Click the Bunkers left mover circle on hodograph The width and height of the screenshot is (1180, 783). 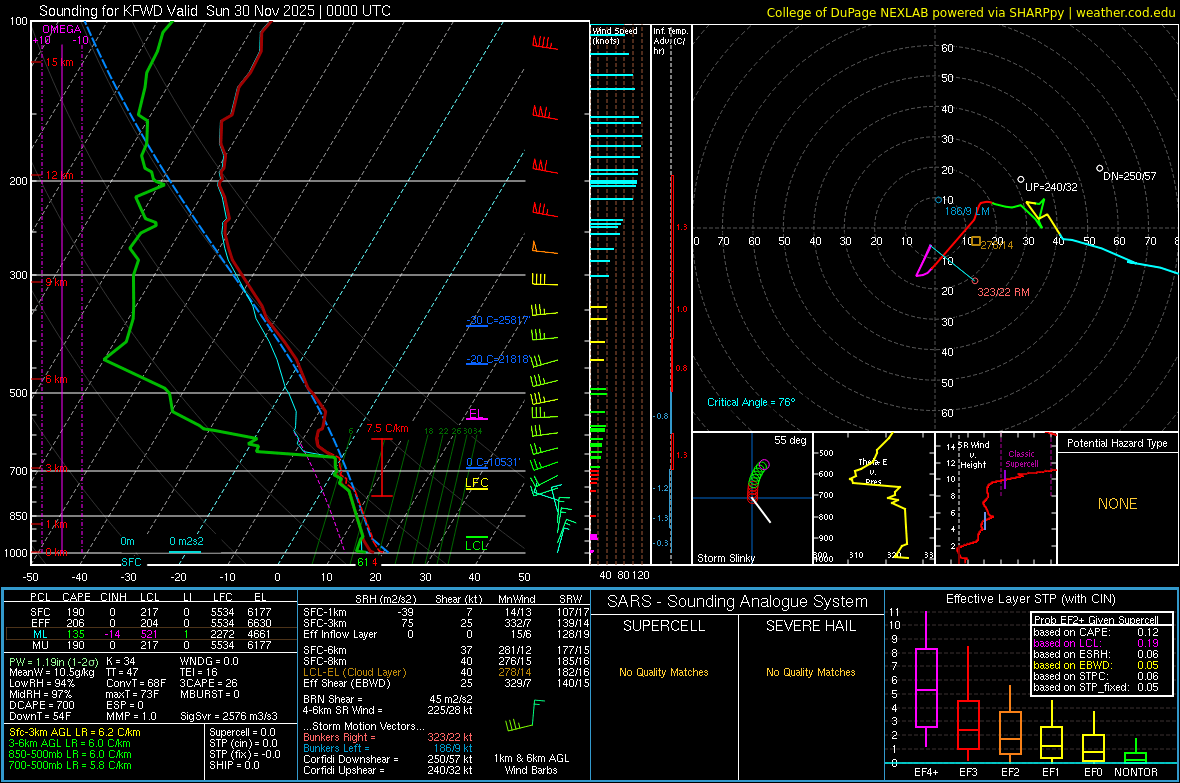tap(938, 200)
